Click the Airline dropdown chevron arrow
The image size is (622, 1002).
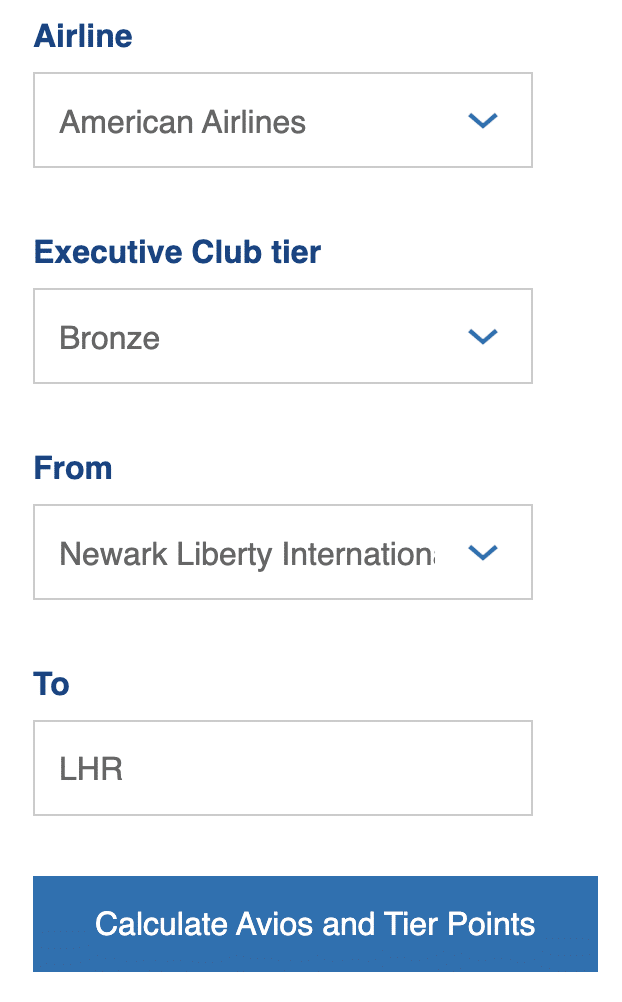click(x=483, y=121)
